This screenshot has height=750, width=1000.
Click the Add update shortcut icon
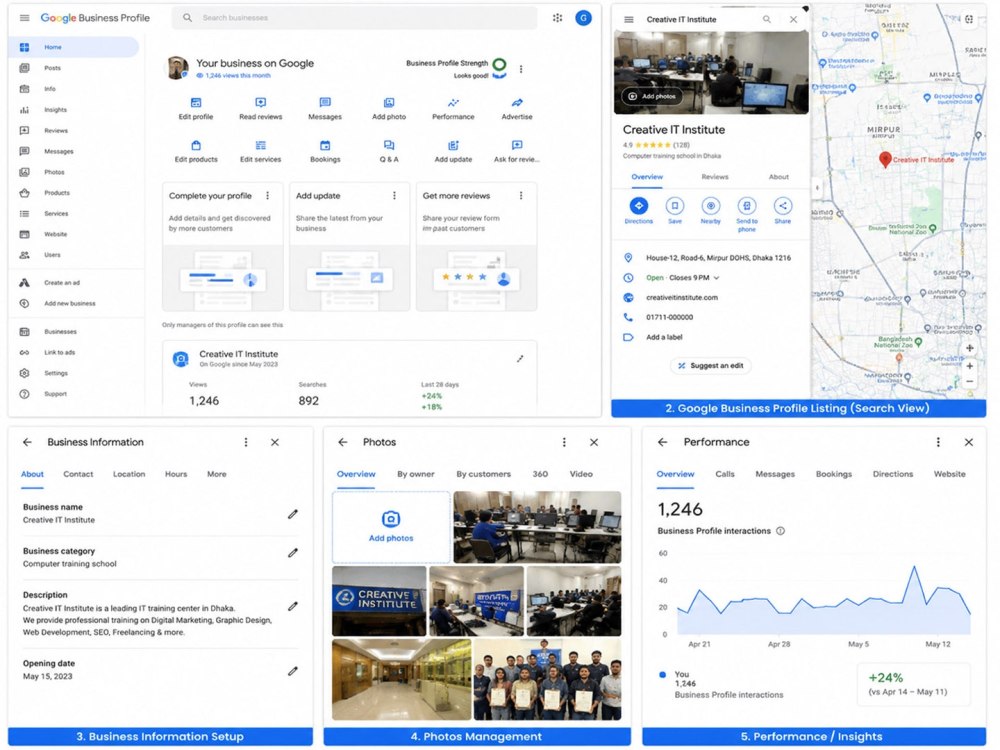pyautogui.click(x=453, y=145)
